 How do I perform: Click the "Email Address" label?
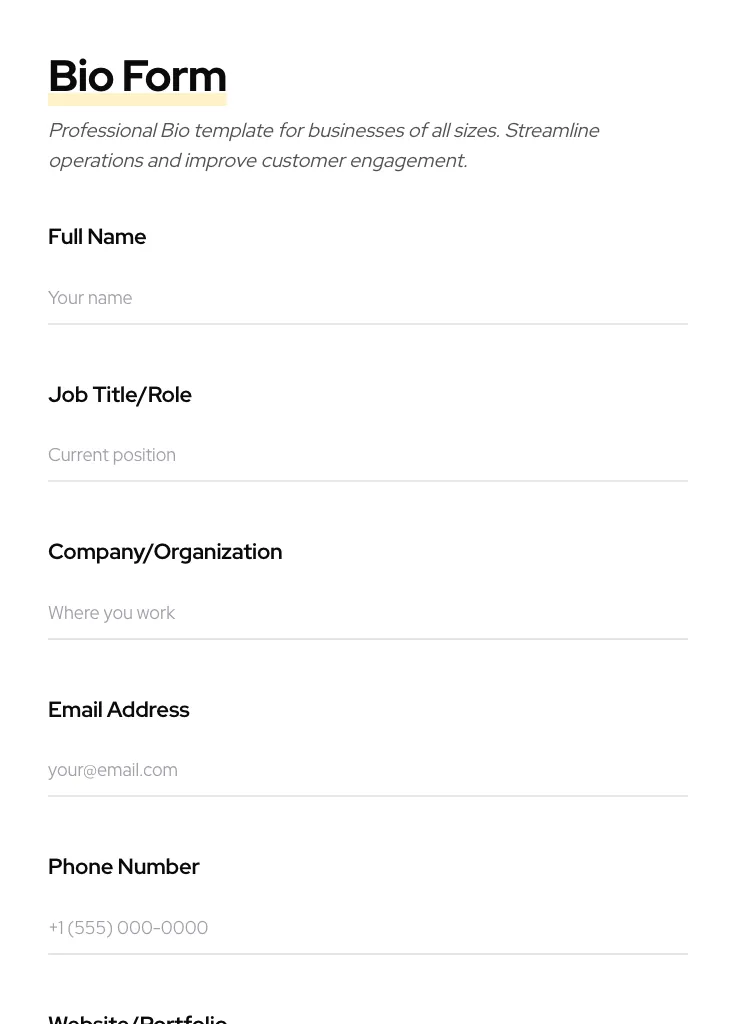tap(119, 710)
